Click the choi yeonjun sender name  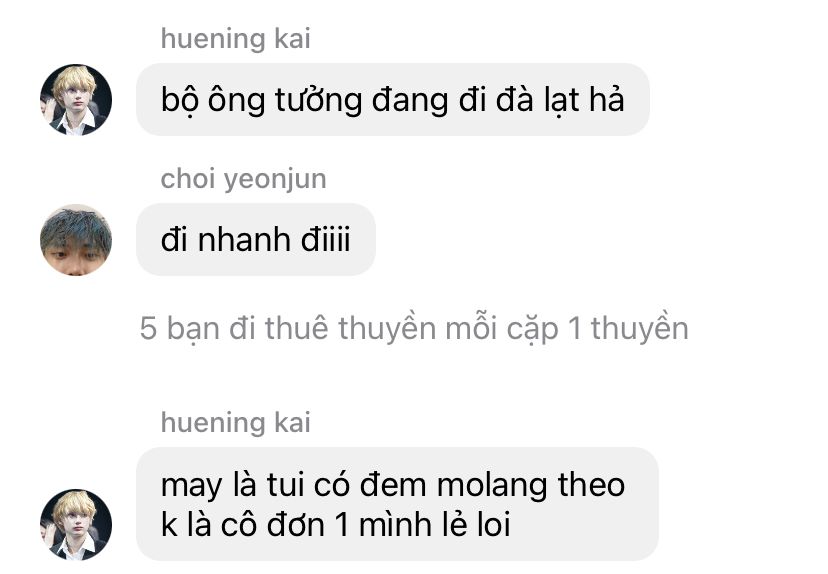243,178
